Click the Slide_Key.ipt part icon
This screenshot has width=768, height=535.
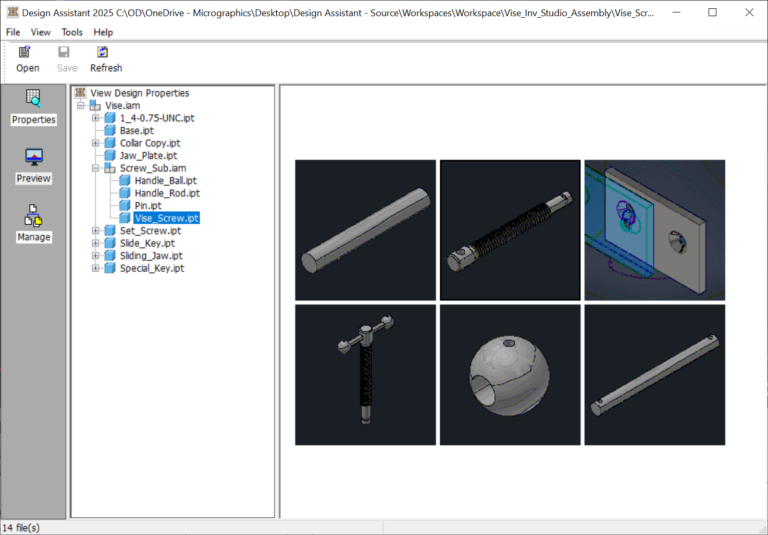pos(110,243)
